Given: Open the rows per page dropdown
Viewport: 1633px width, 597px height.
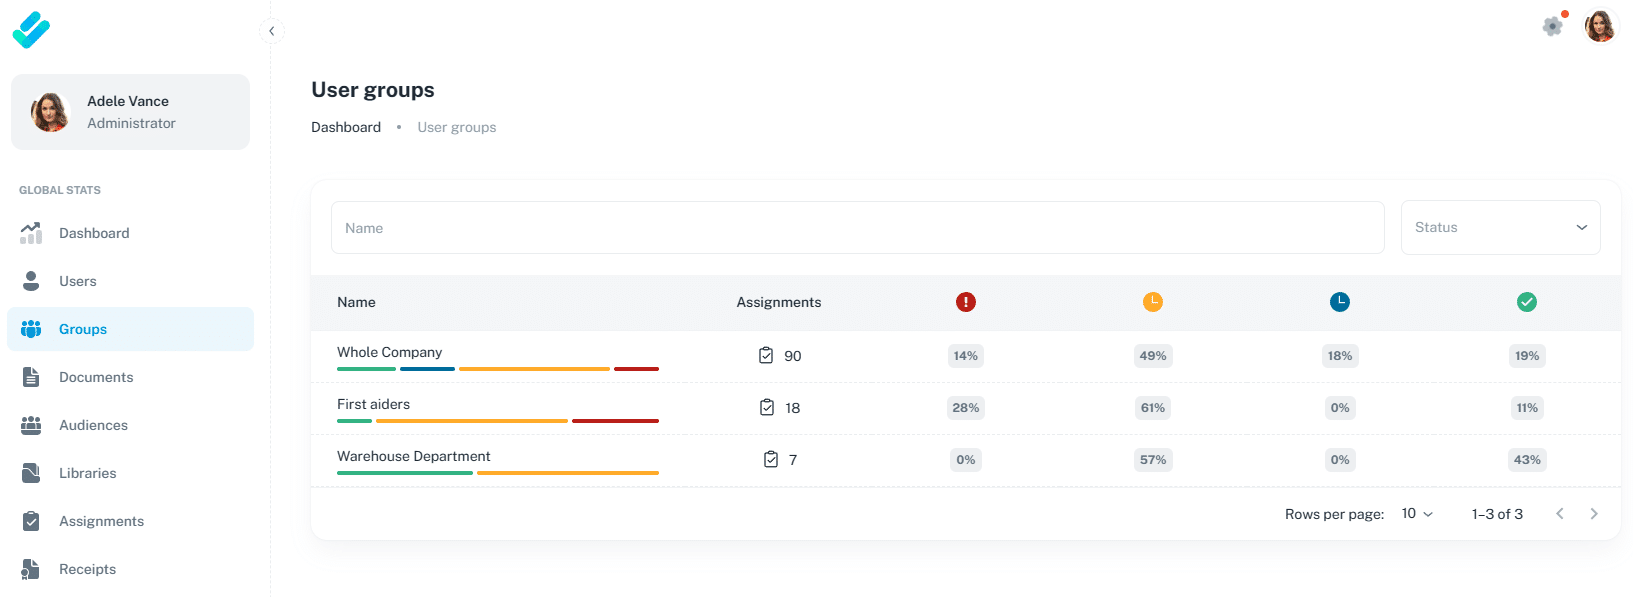Looking at the screenshot, I should point(1417,514).
